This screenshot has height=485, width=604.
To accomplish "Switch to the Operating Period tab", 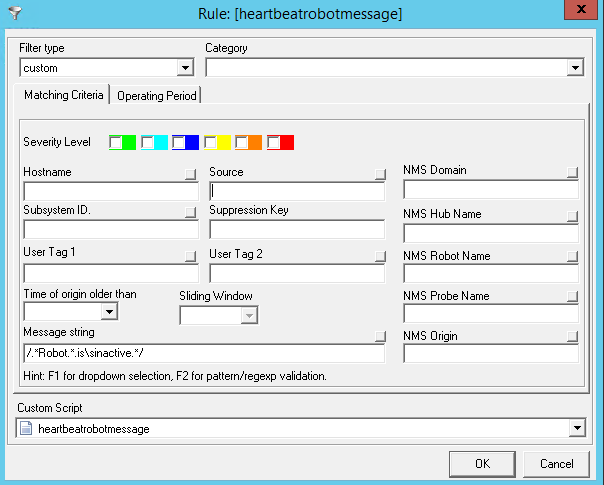I will click(157, 96).
